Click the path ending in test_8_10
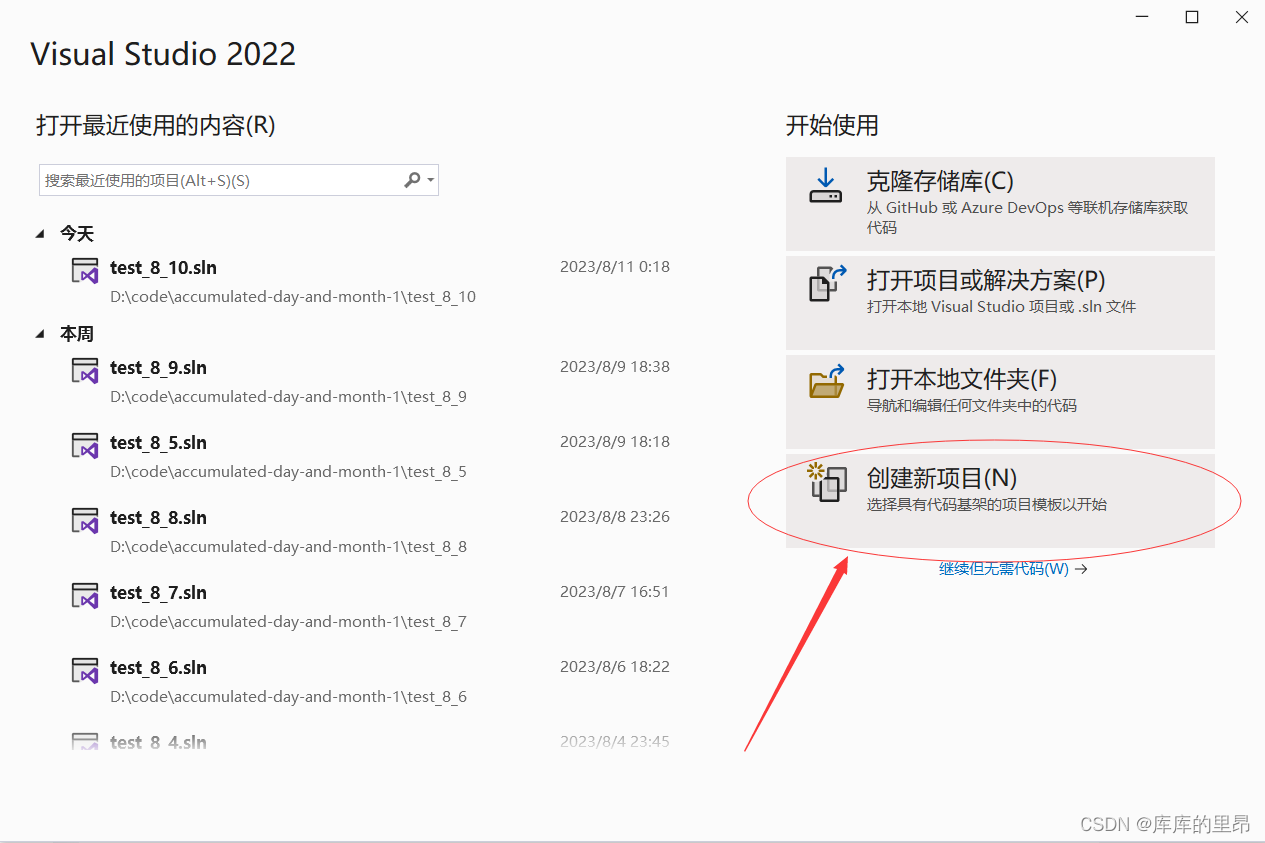This screenshot has width=1265, height=843. 293,297
